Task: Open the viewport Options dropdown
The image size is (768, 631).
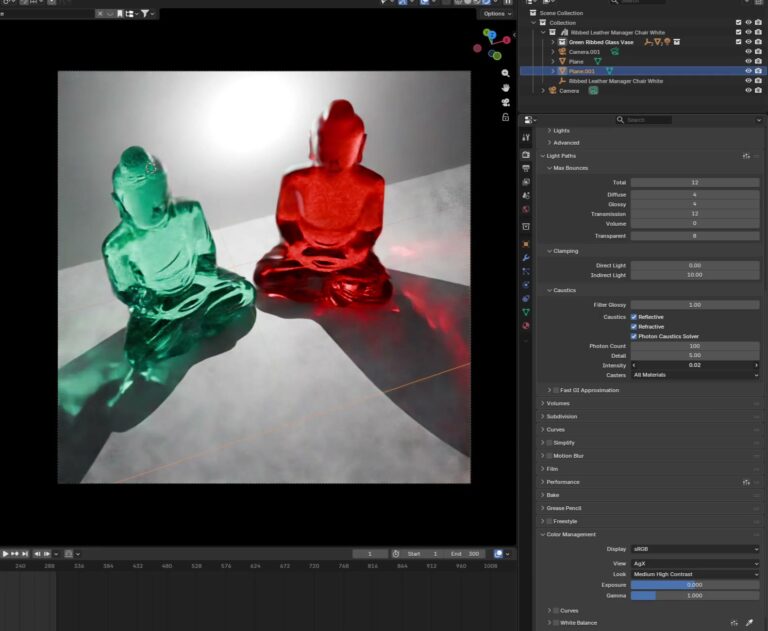Action: (x=497, y=14)
